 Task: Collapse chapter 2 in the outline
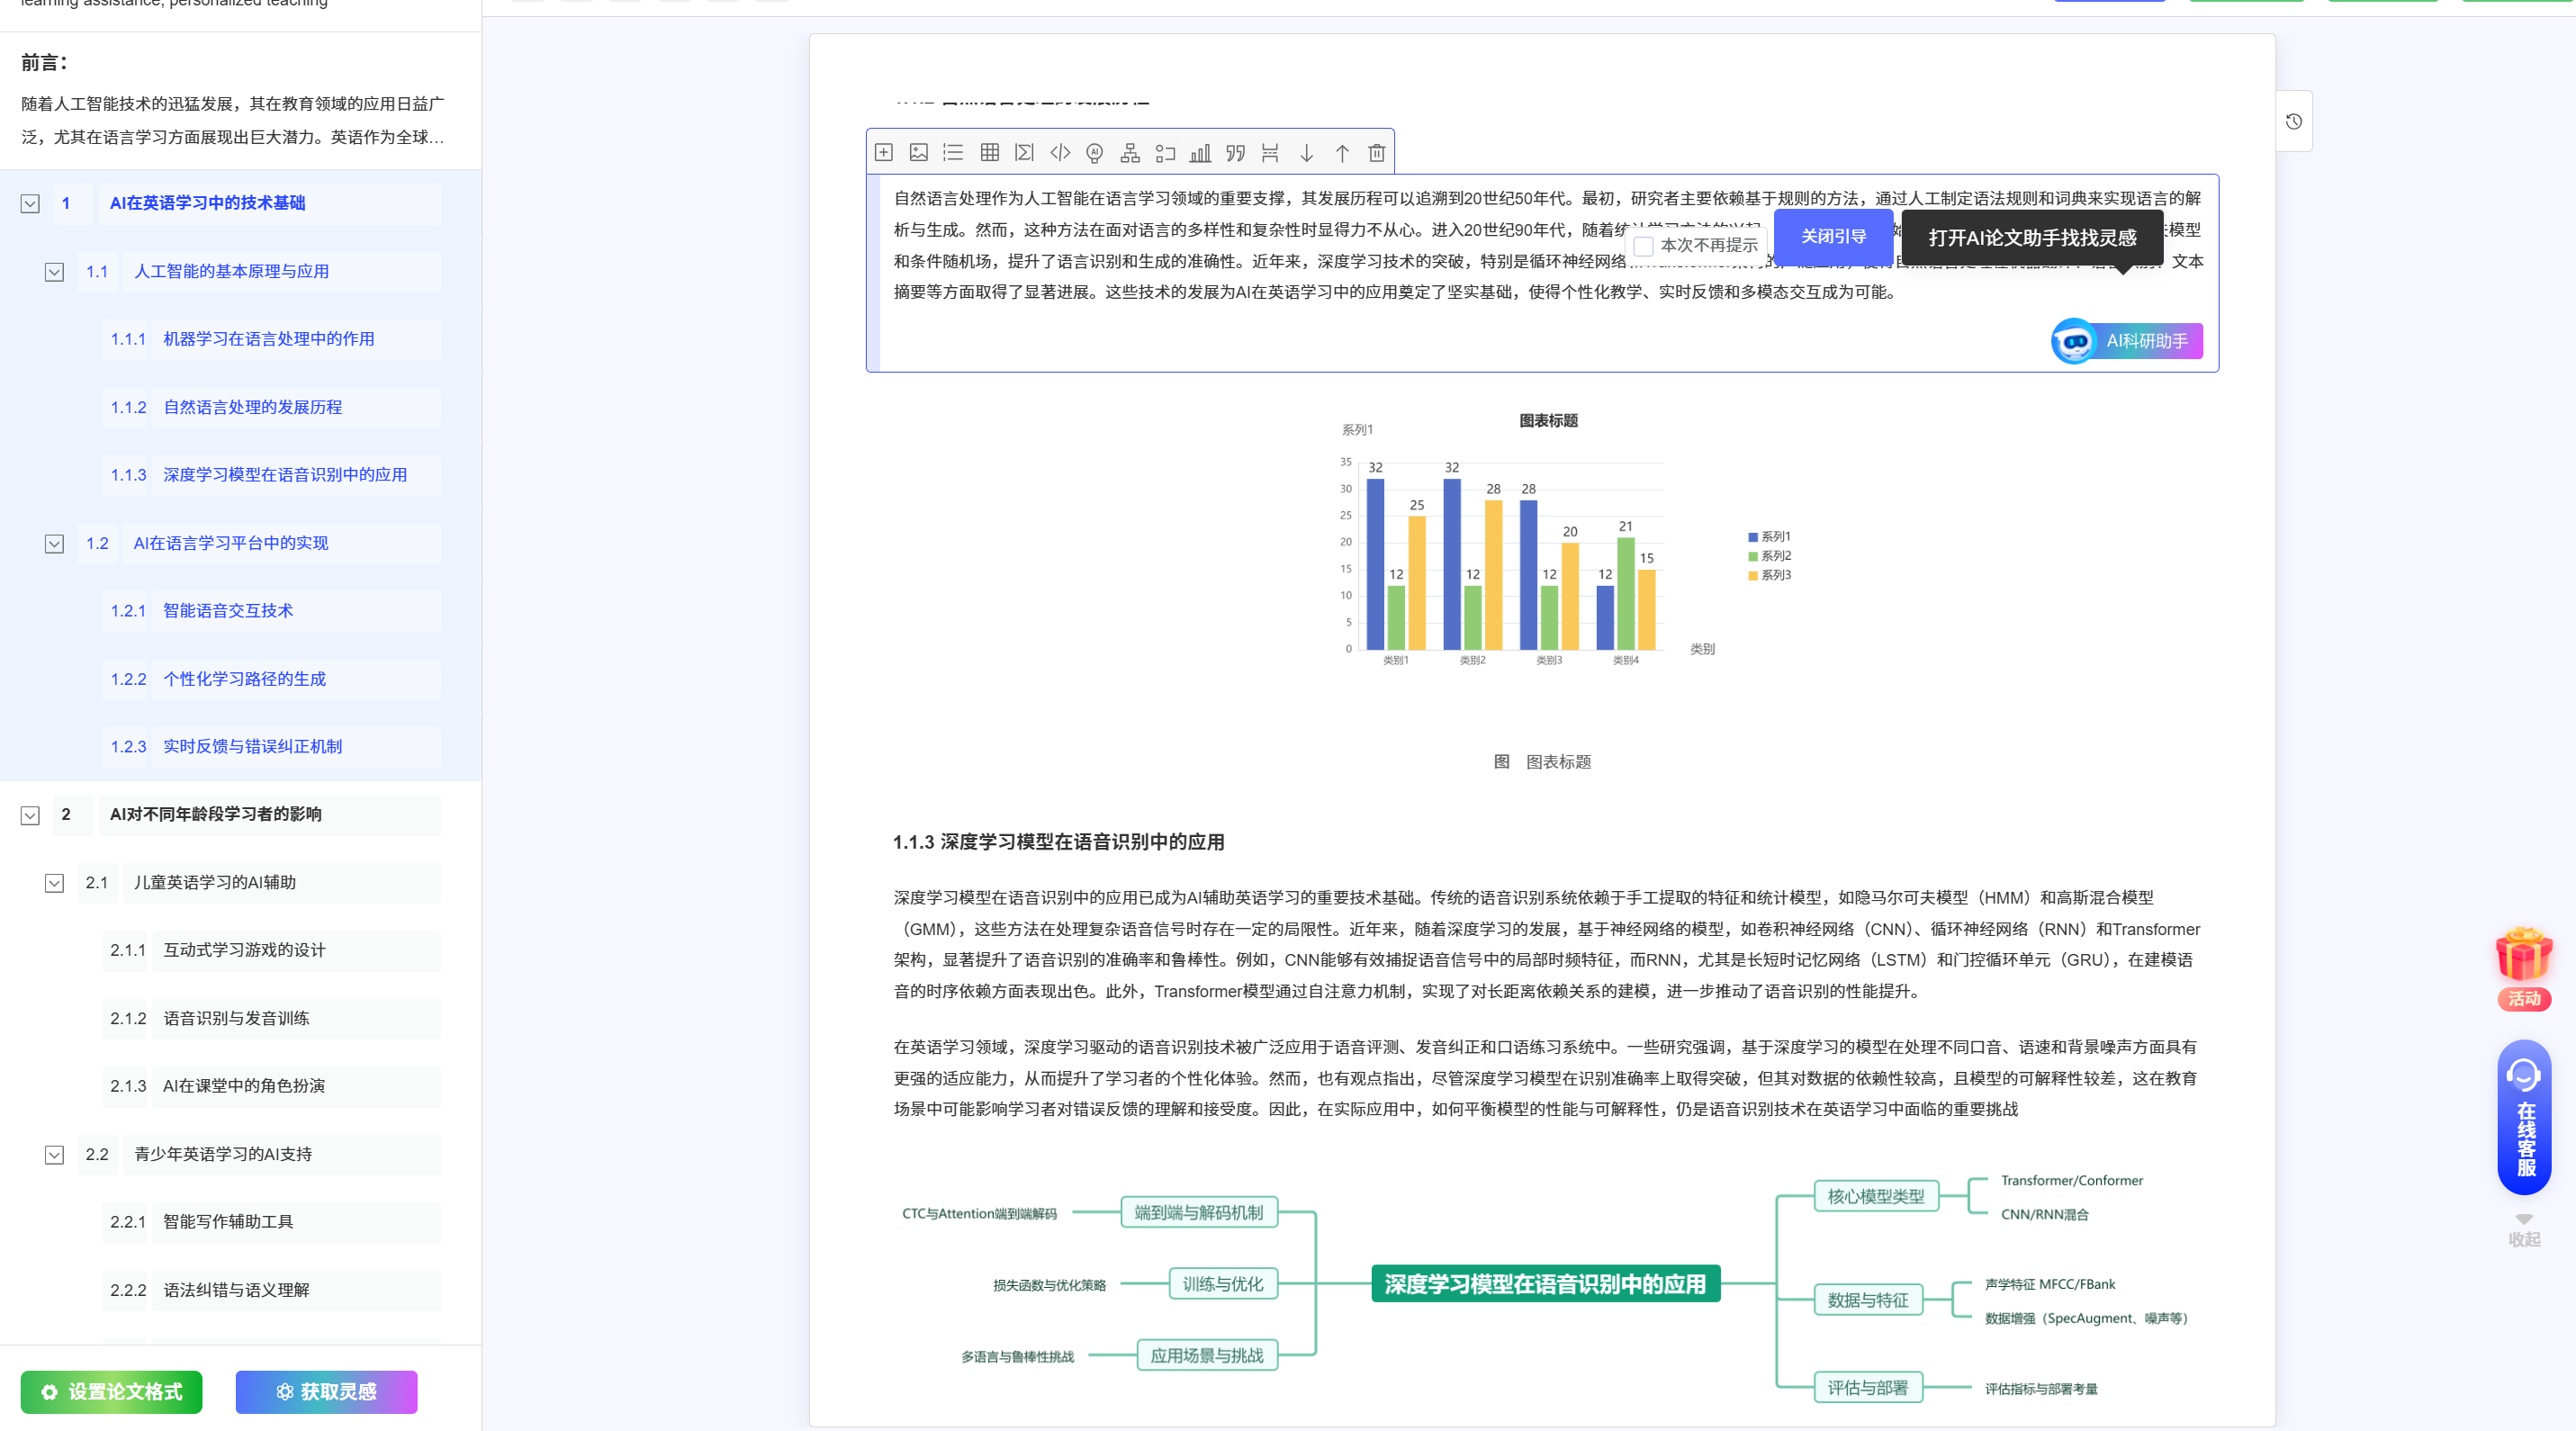click(x=30, y=815)
